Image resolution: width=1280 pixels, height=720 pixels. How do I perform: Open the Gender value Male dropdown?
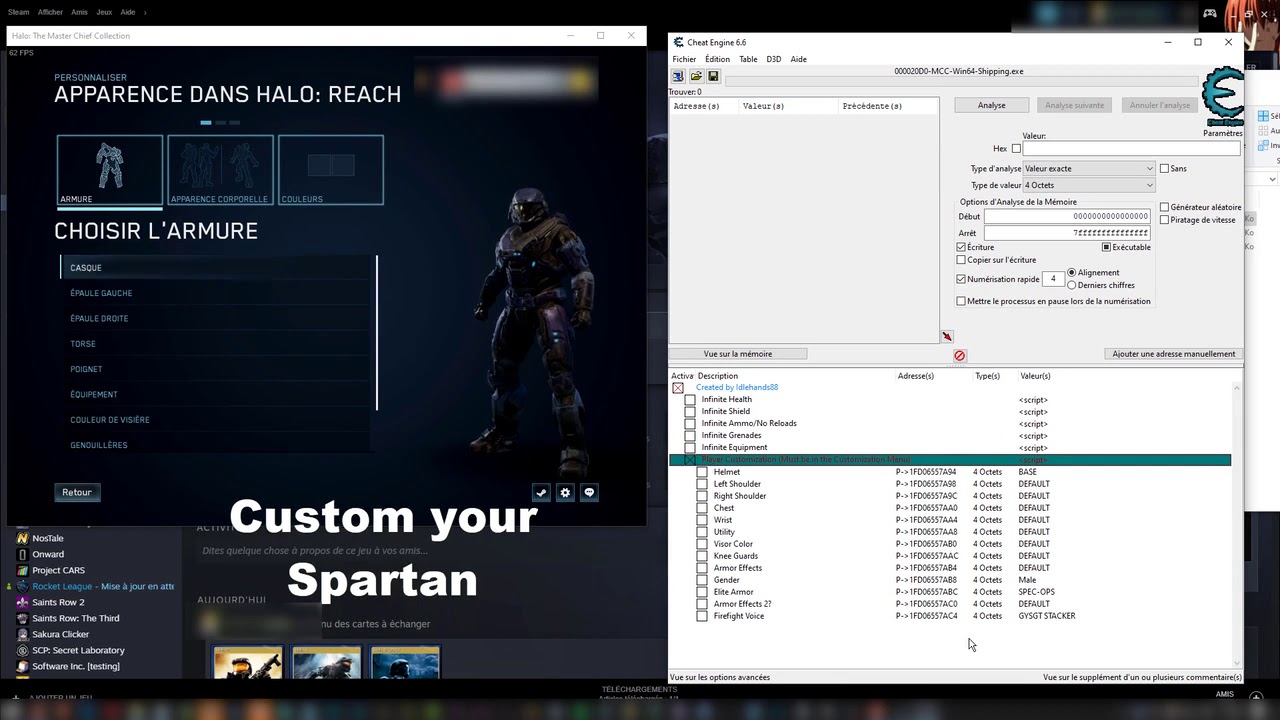(x=1027, y=580)
